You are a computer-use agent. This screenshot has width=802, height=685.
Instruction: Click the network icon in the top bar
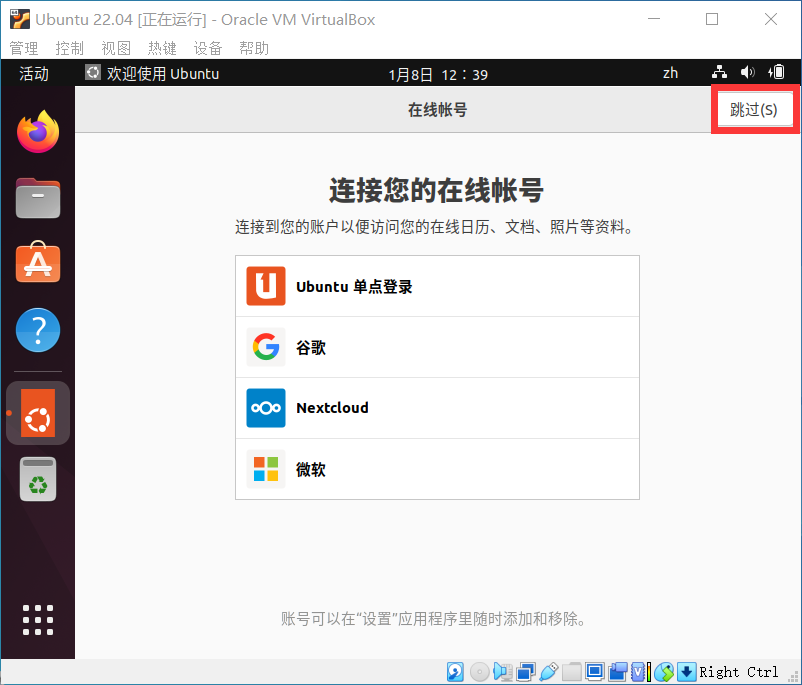[719, 72]
